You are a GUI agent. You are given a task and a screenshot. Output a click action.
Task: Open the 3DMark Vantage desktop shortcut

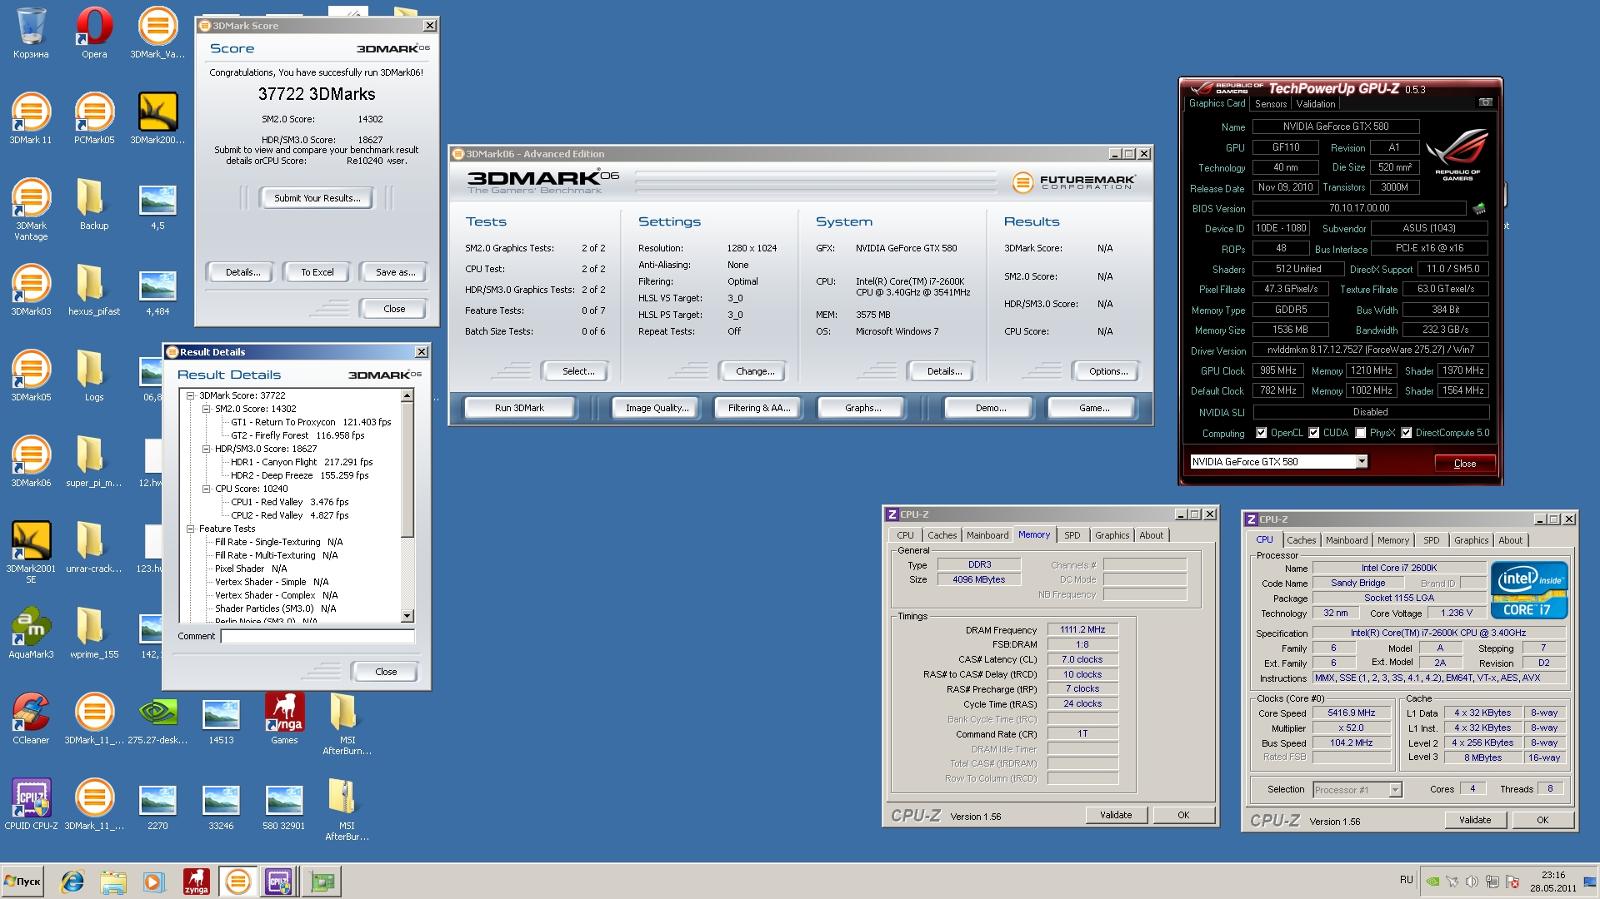coord(31,209)
